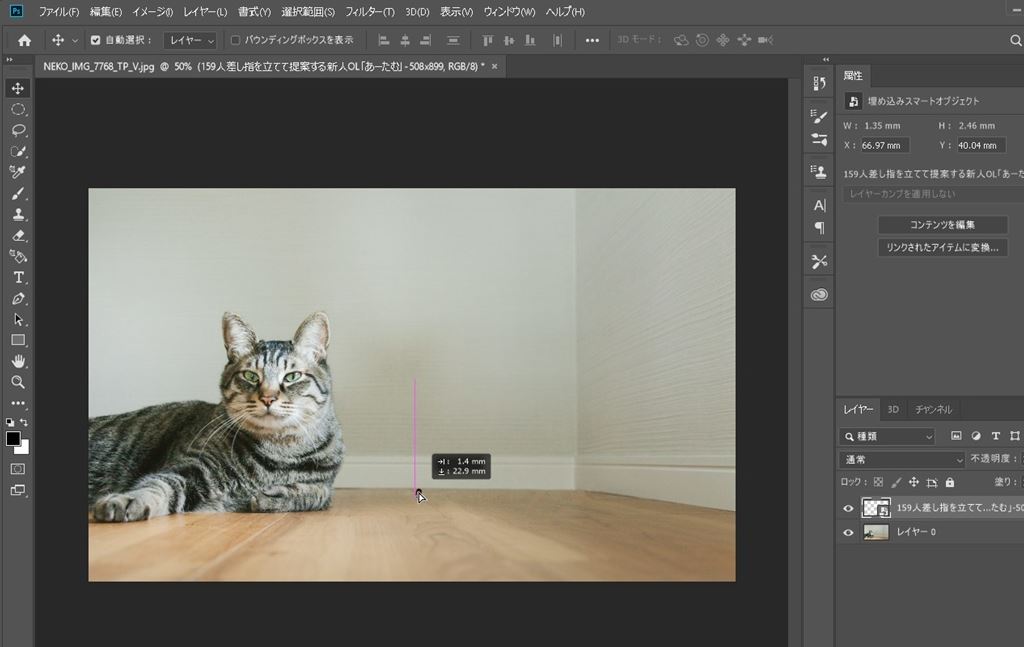
Task: Switch to the Hand tool
Action: (x=18, y=361)
